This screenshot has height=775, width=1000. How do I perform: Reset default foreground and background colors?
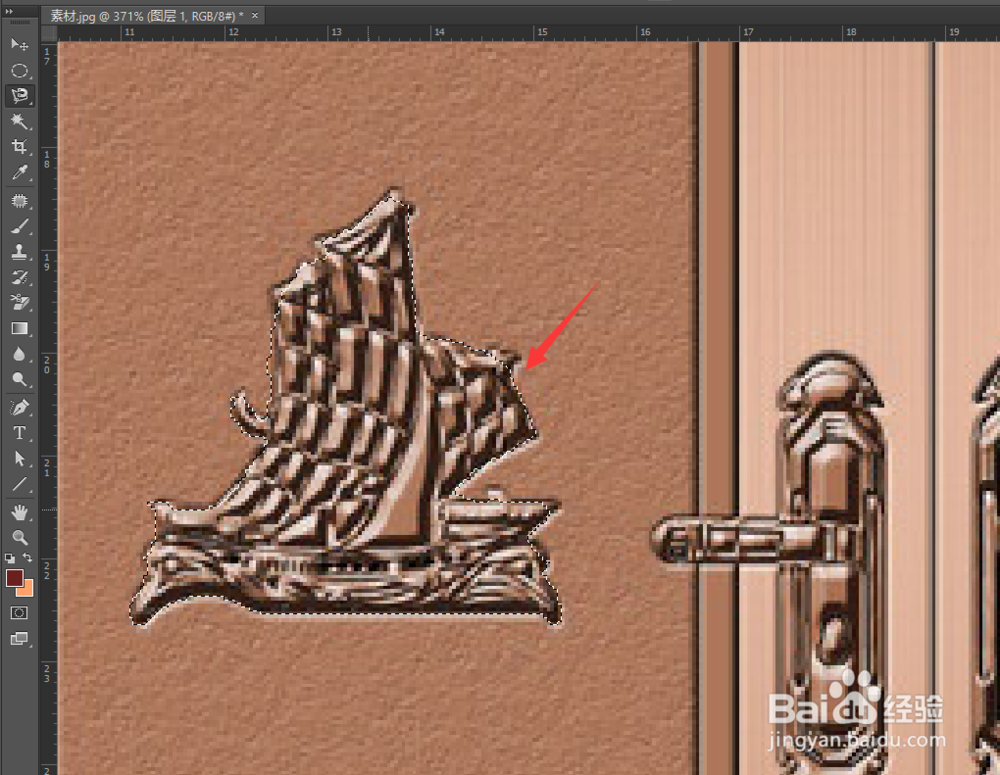tap(10, 558)
